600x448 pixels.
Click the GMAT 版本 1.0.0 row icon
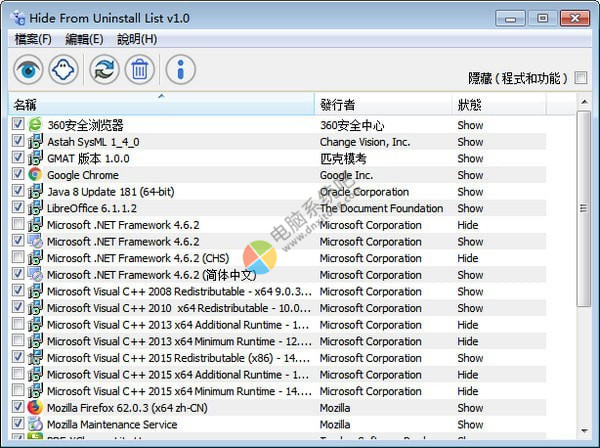(35, 158)
